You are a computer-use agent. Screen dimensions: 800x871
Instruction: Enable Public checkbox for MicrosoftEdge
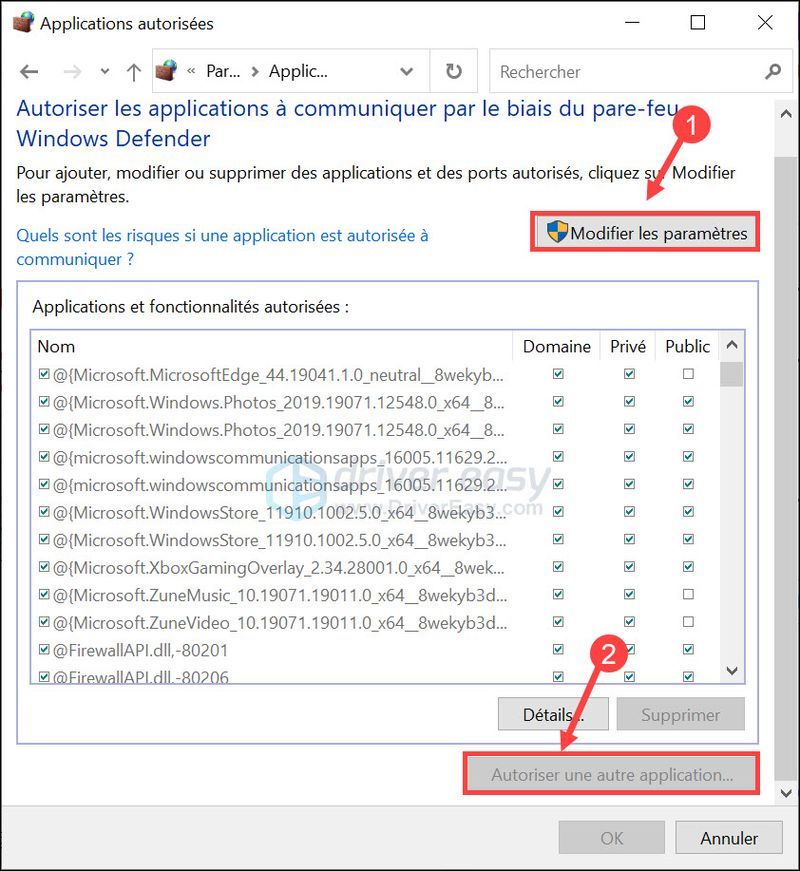(688, 374)
